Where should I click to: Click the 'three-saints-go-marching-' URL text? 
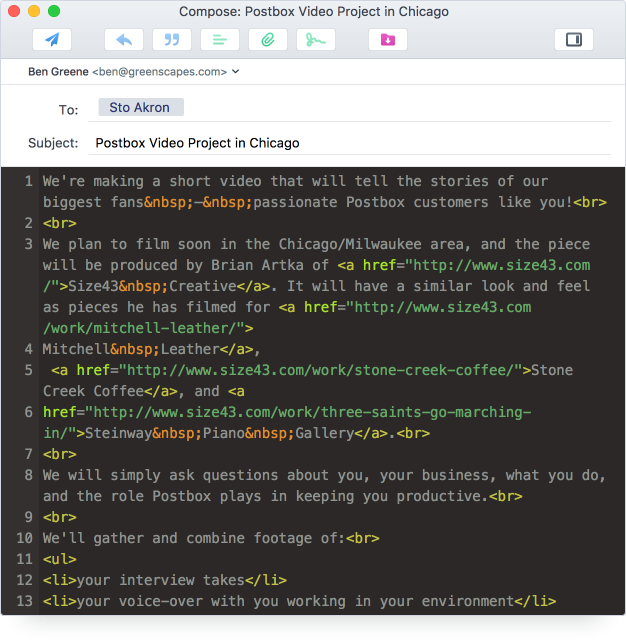[426, 412]
